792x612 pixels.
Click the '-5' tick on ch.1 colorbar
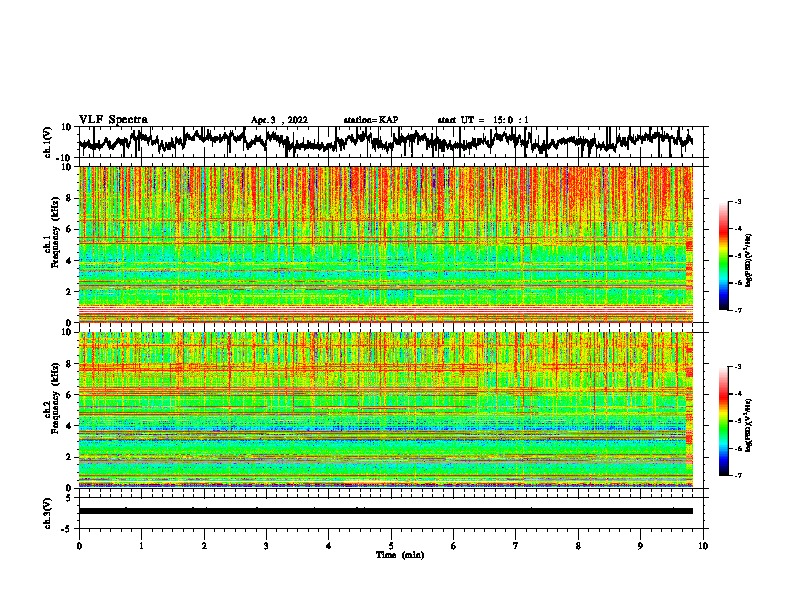pos(737,256)
